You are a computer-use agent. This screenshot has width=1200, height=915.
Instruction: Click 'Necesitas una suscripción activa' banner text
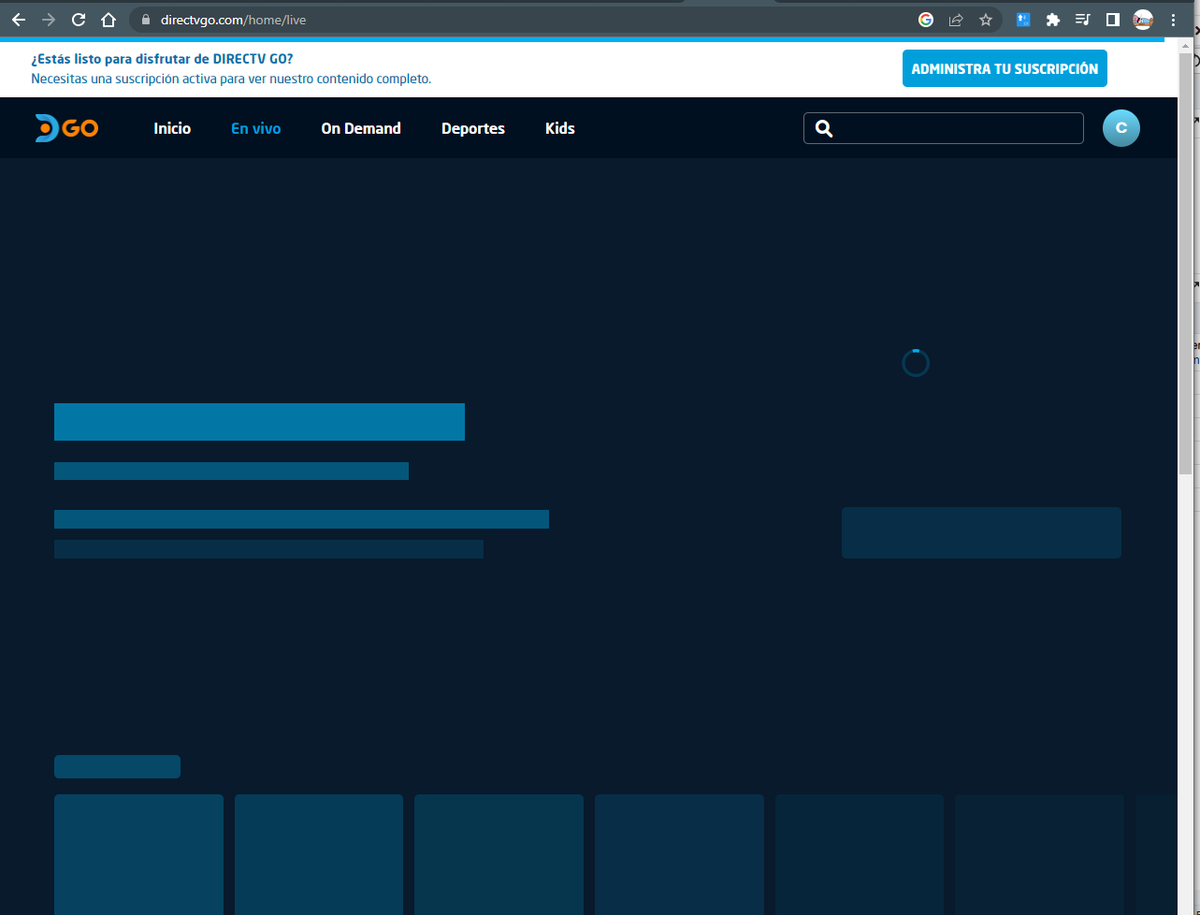[231, 78]
